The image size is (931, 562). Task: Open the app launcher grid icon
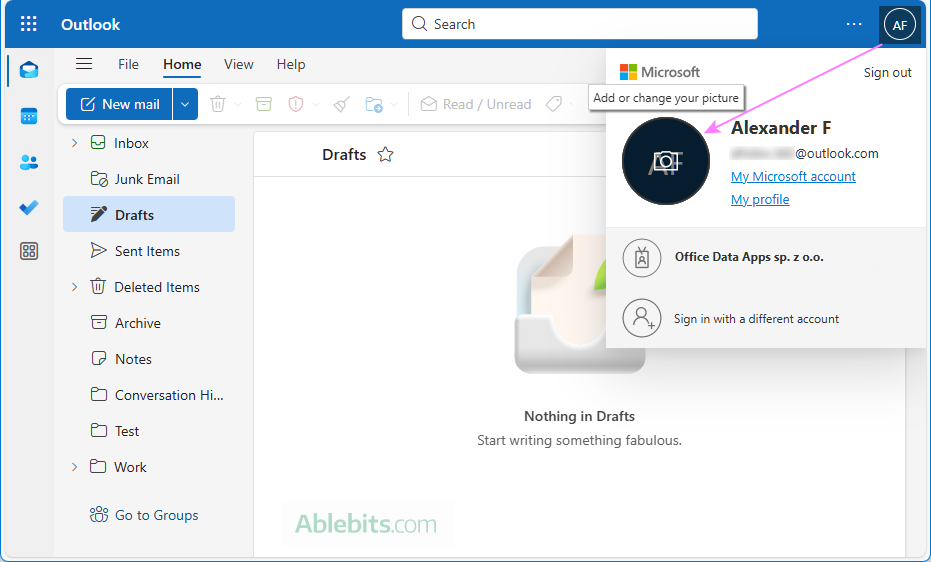pos(29,24)
